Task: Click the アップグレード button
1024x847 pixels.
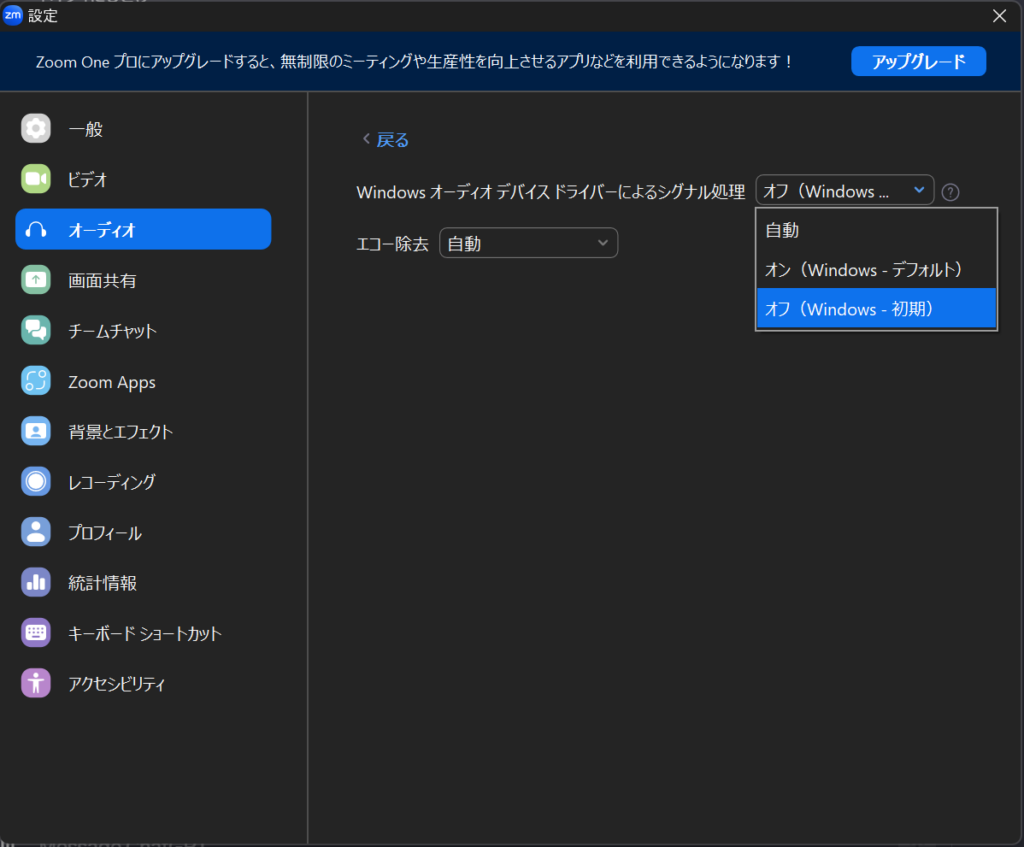Action: [918, 61]
